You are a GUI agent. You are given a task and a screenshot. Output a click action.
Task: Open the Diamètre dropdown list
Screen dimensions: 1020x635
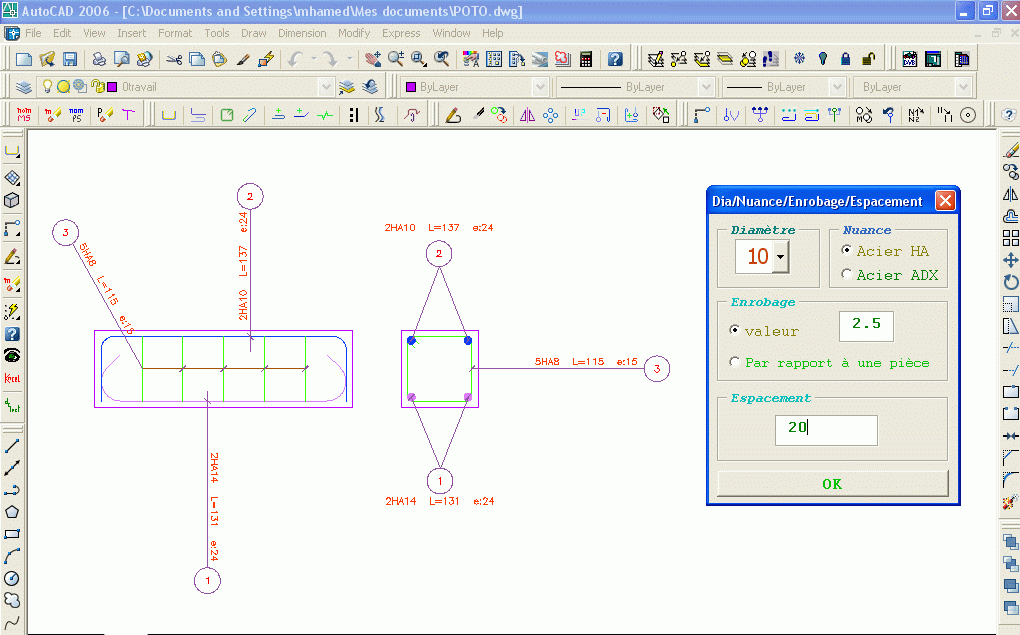pos(780,257)
